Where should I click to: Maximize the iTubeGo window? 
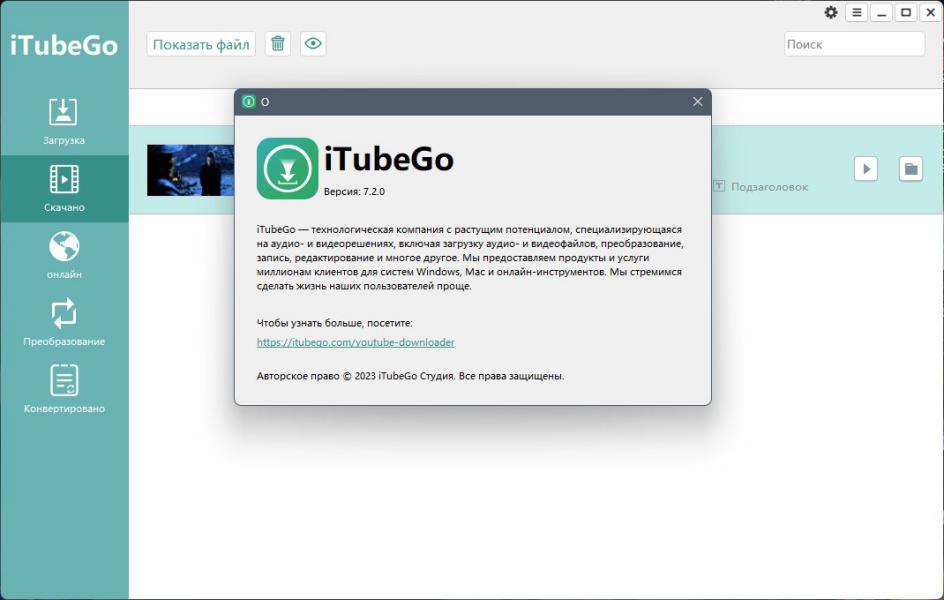(x=905, y=12)
